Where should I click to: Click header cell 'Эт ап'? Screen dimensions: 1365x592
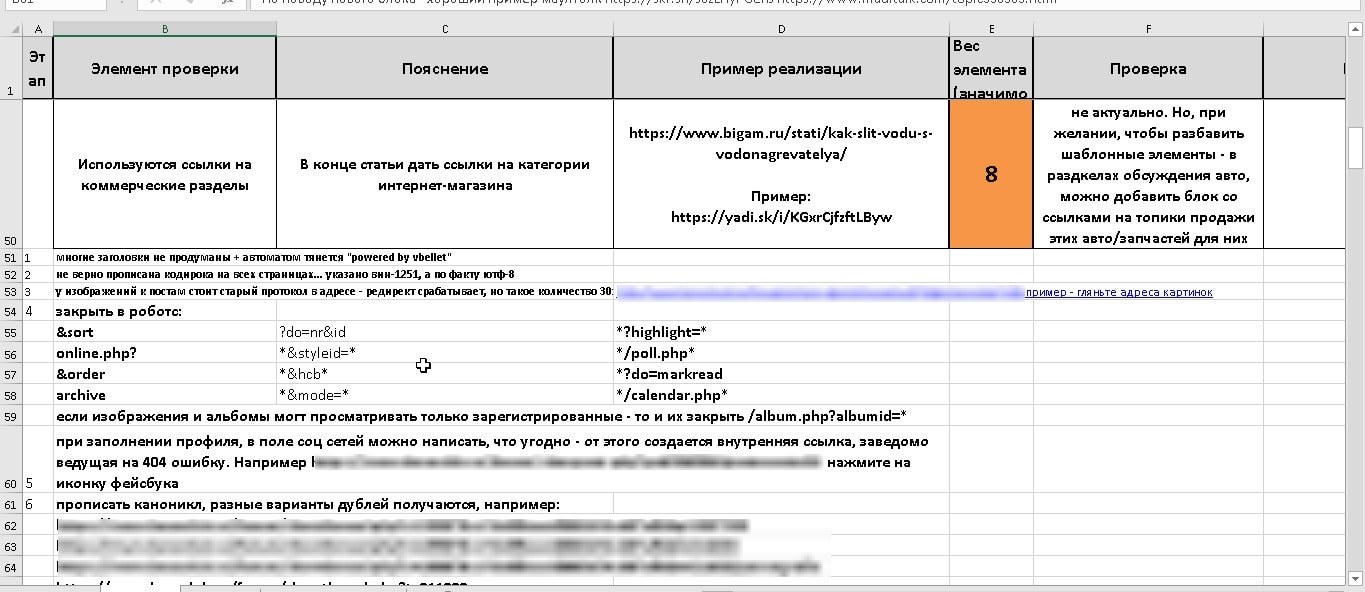[37, 68]
